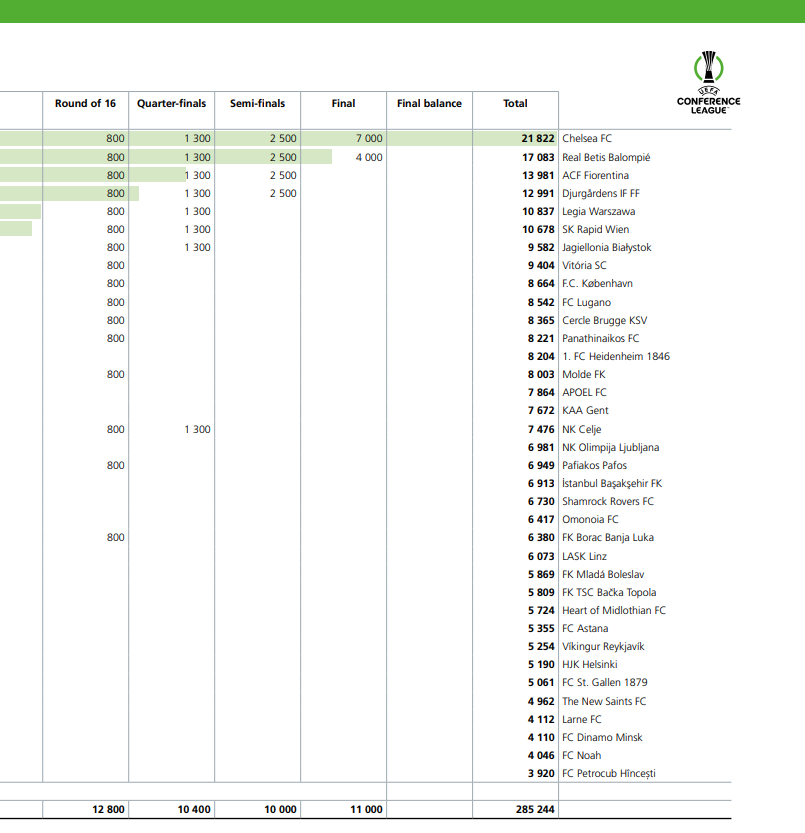Click the club name 'Larne FC'
Screen dimensions: 805x833
pyautogui.click(x=582, y=719)
